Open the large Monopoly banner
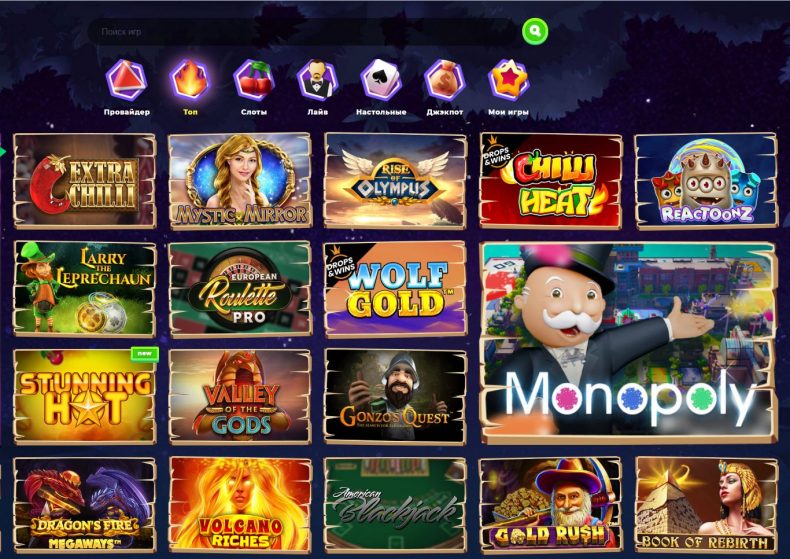 628,343
